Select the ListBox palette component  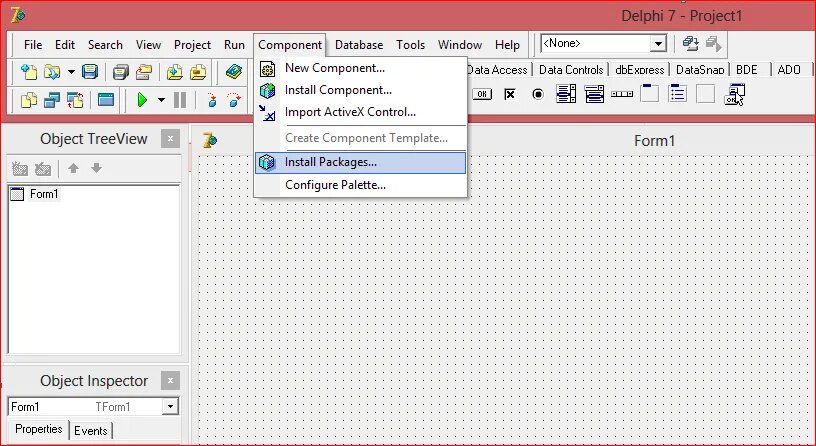click(x=566, y=94)
